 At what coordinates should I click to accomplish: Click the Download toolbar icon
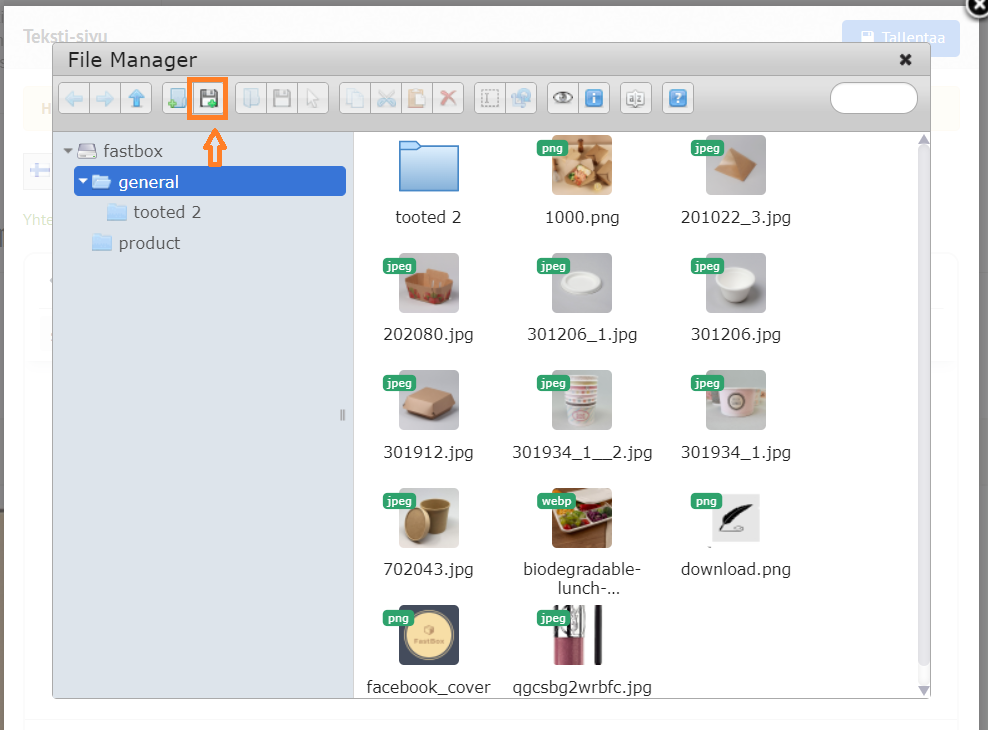coord(282,98)
